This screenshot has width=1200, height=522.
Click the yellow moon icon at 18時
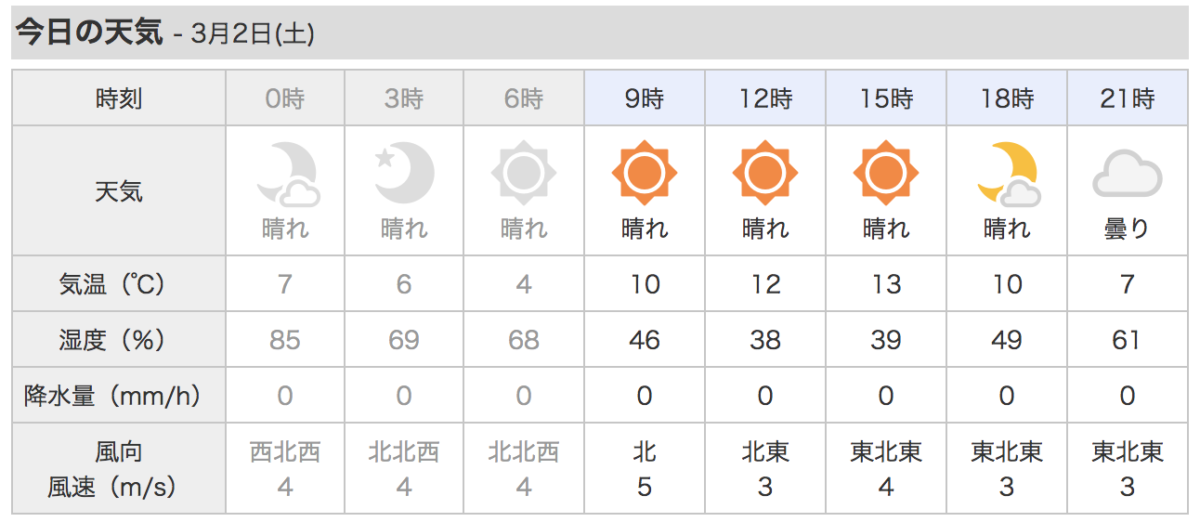coord(1008,175)
